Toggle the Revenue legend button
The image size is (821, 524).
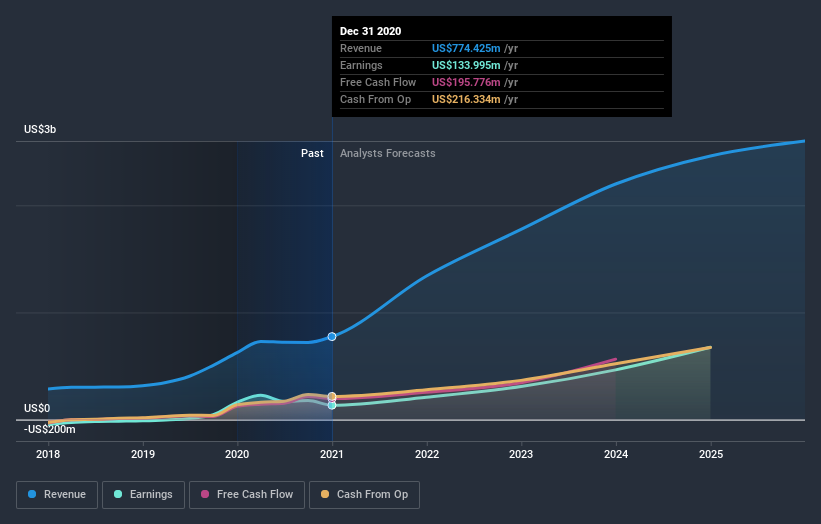point(57,495)
